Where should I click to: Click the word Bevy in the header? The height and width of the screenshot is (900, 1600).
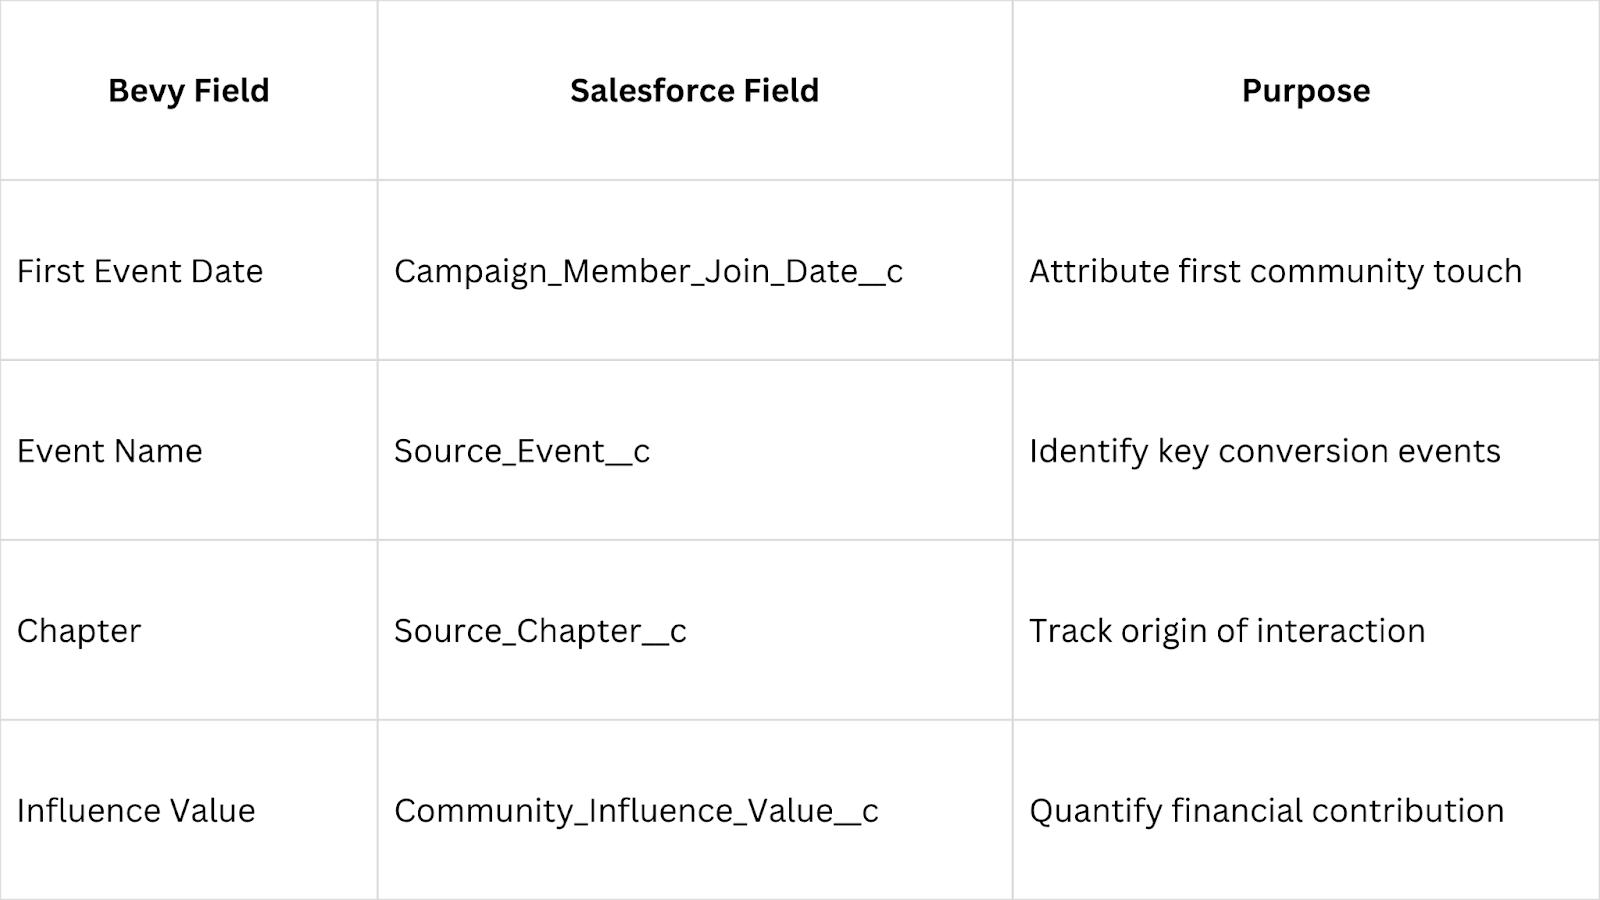pyautogui.click(x=146, y=91)
